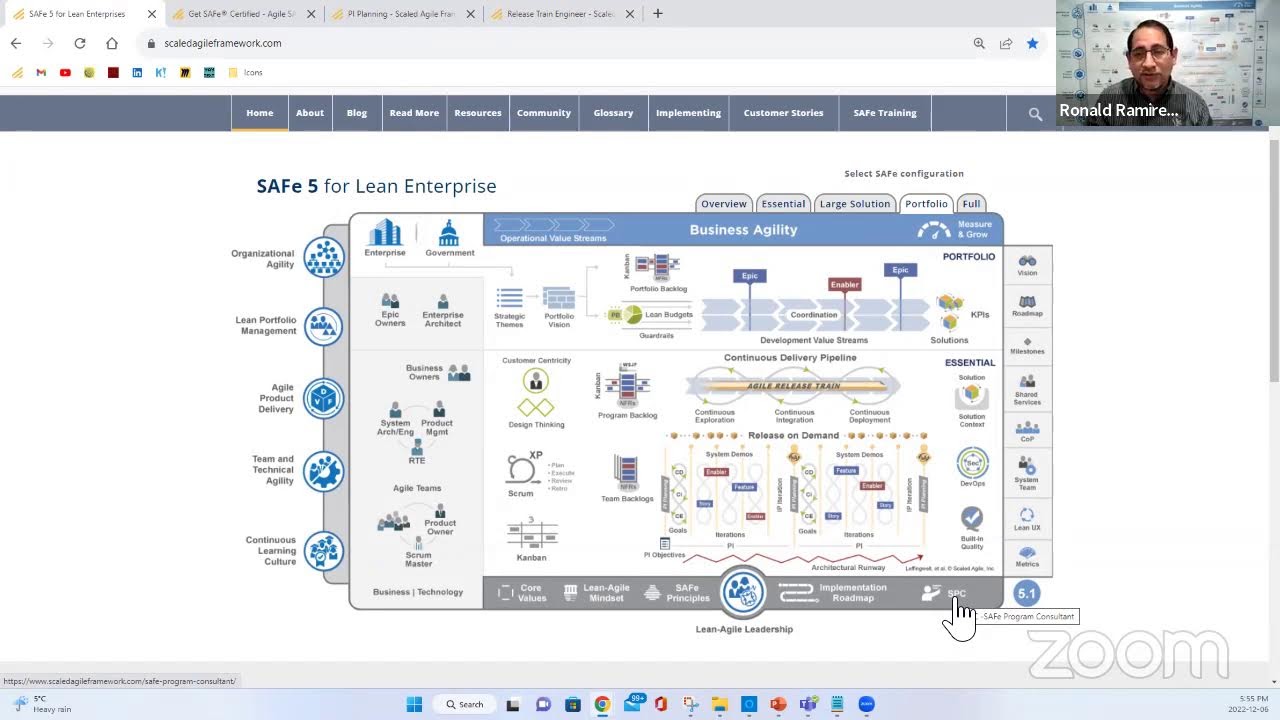Select the Overview configuration tab

pos(723,203)
